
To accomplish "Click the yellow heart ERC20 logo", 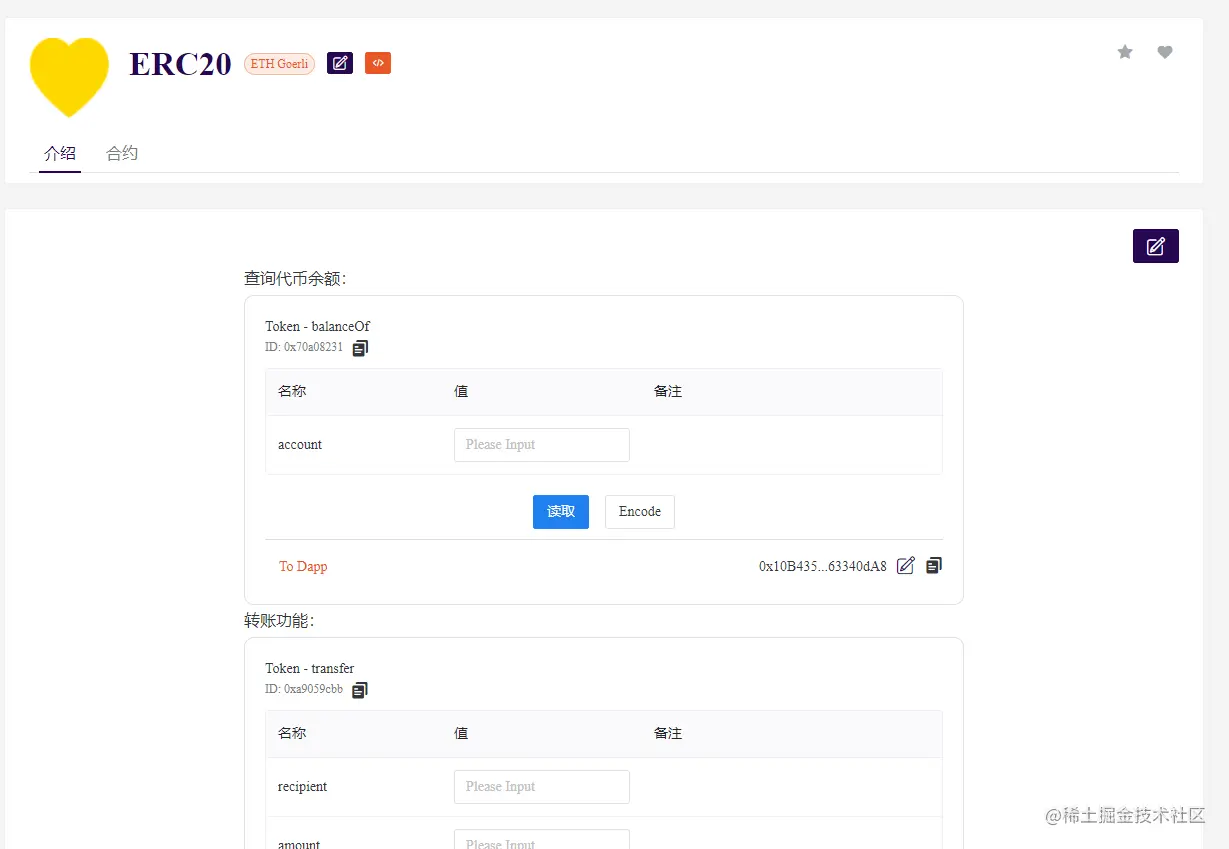I will (x=68, y=76).
